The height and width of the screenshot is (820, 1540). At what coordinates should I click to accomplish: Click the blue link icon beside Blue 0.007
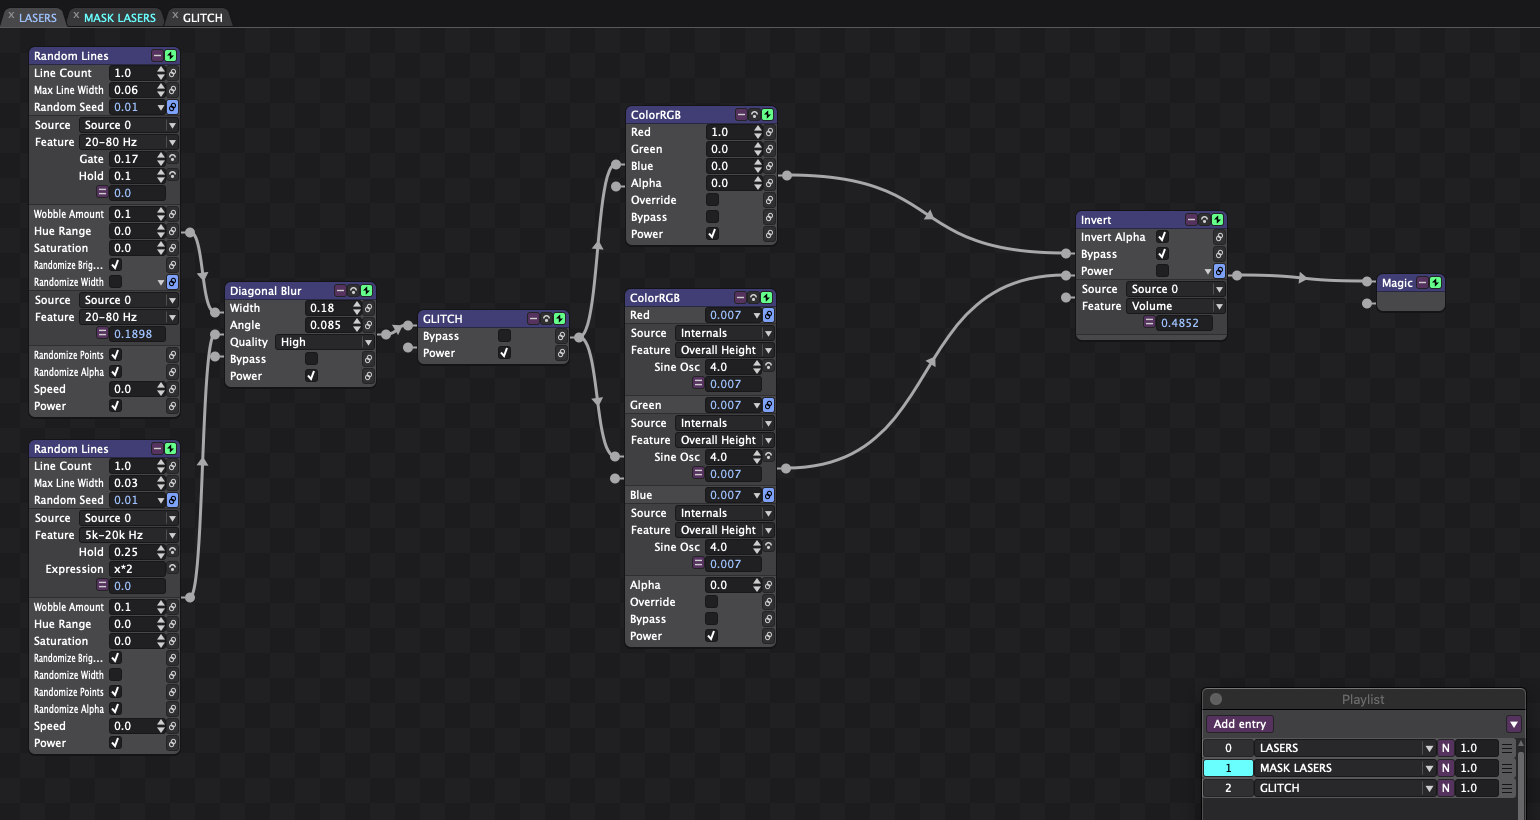pos(768,495)
